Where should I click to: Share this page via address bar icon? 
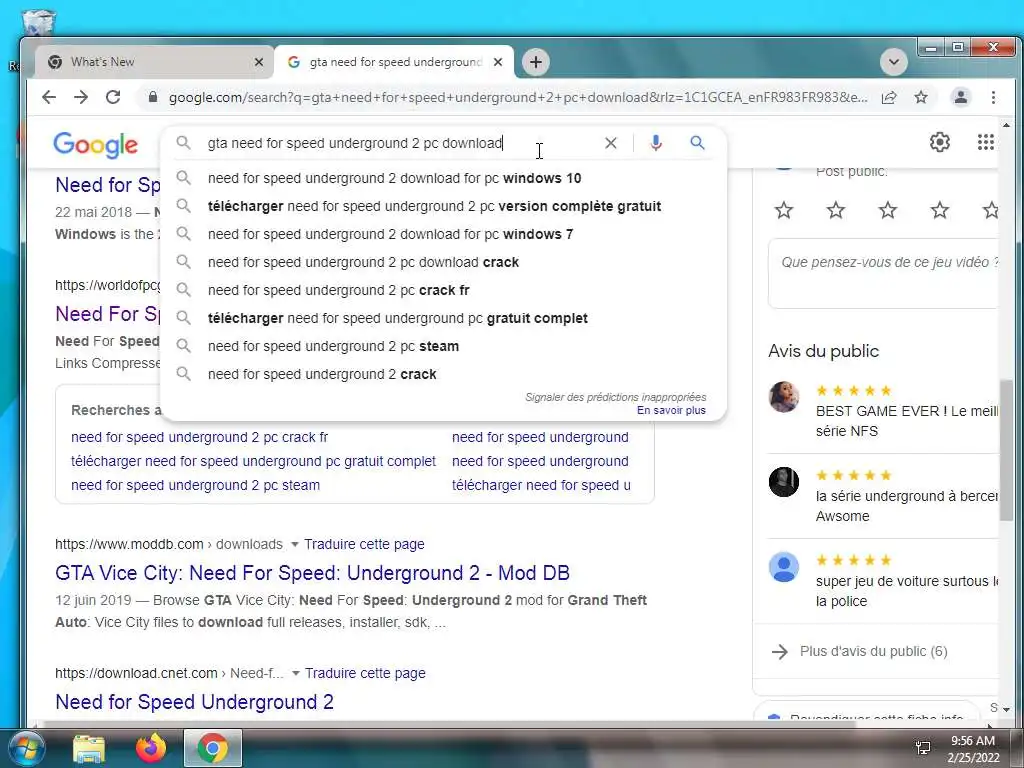pos(889,97)
